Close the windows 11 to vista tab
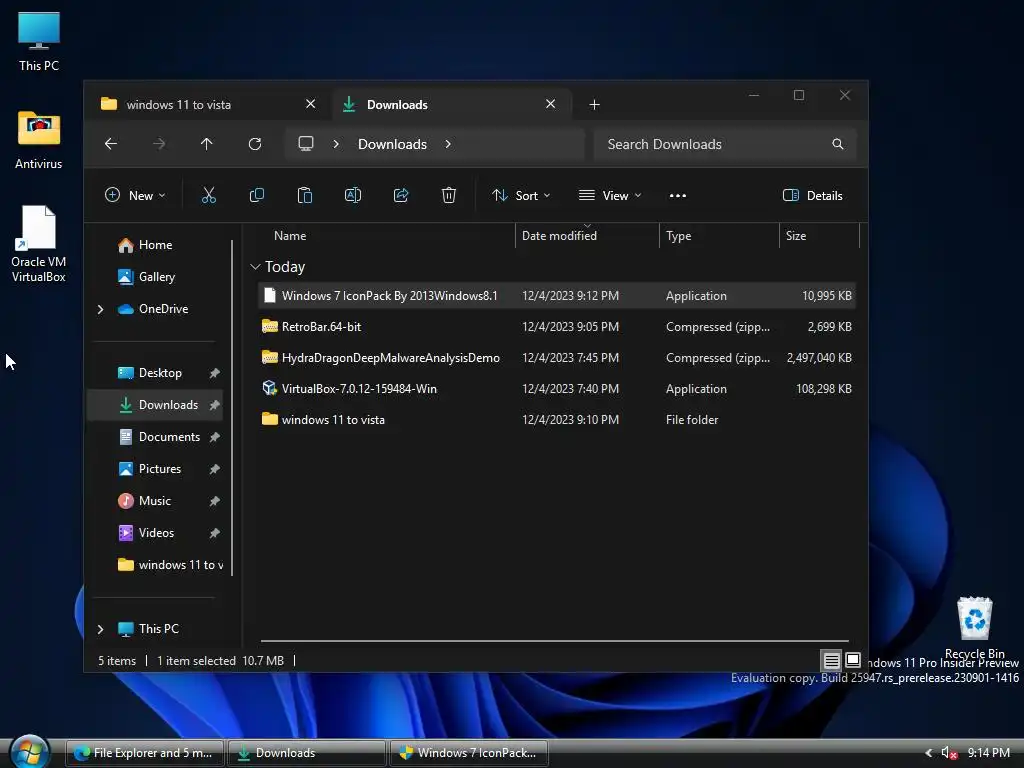 point(311,104)
